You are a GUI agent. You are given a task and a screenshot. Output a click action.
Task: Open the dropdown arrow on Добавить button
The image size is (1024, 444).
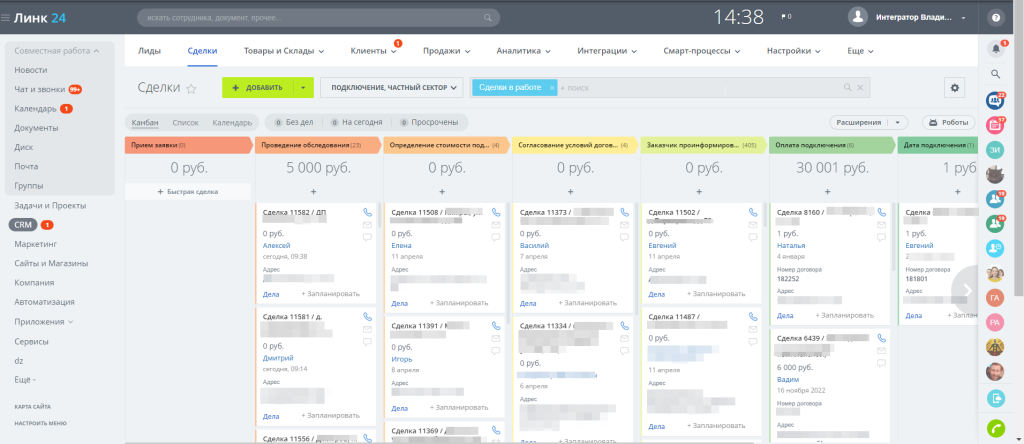303,87
